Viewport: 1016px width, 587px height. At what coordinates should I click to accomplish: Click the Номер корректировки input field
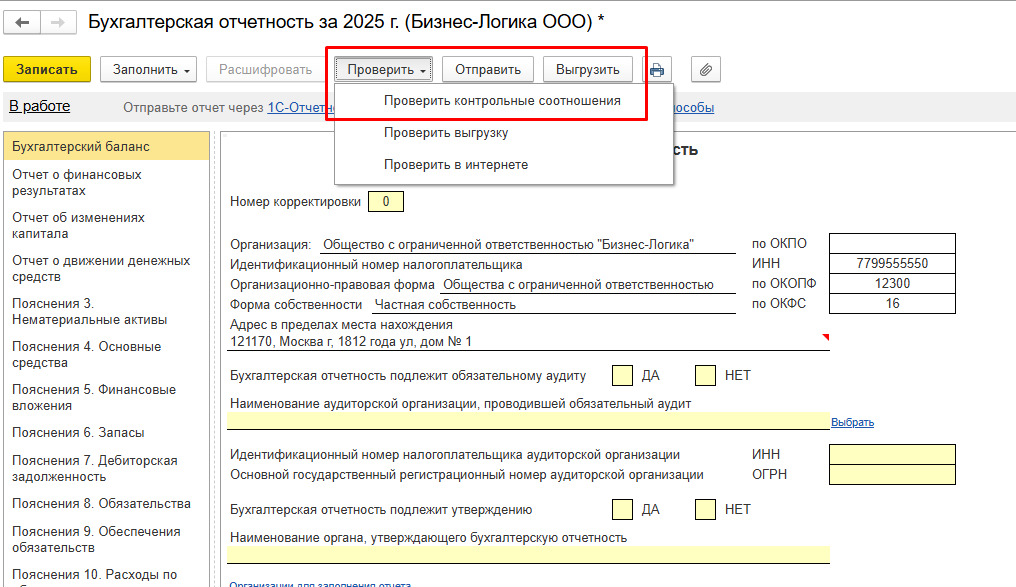(x=386, y=201)
